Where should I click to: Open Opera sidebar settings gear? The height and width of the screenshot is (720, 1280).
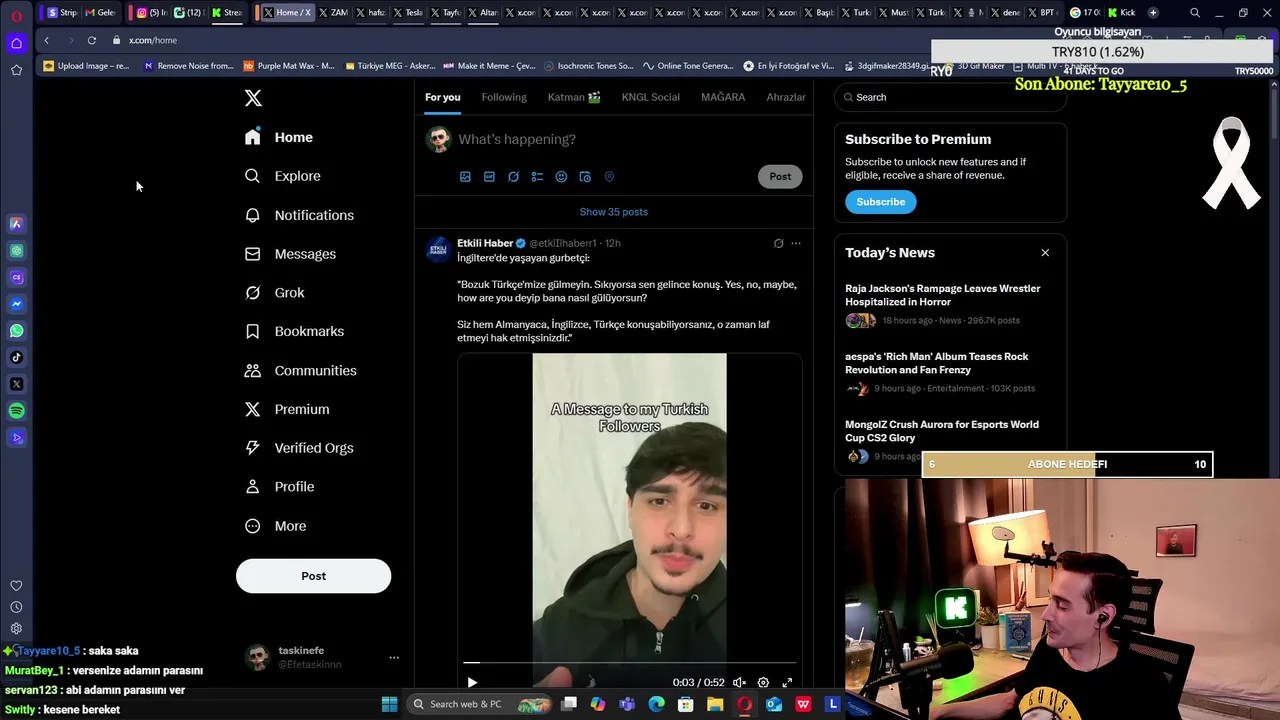point(16,629)
